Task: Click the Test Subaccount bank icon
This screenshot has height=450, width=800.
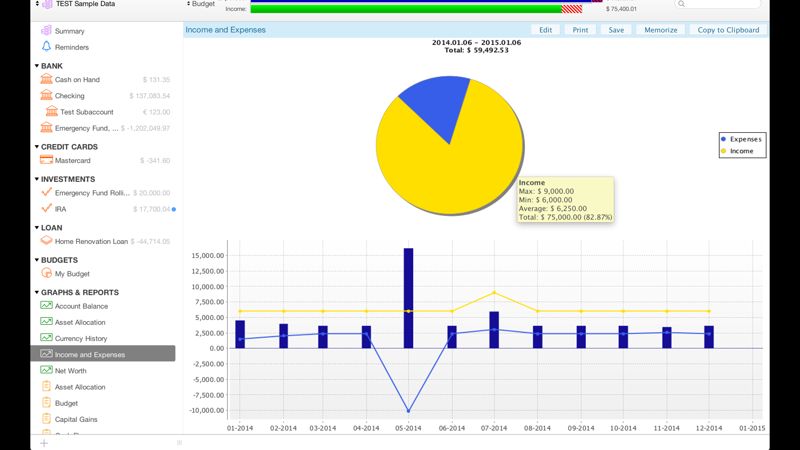Action: click(52, 111)
